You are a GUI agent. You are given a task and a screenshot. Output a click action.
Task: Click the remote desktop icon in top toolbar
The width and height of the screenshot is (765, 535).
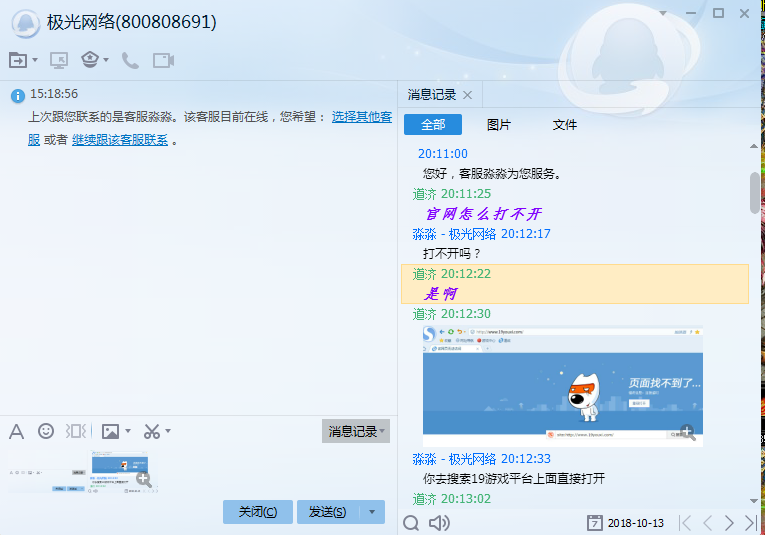tap(59, 60)
